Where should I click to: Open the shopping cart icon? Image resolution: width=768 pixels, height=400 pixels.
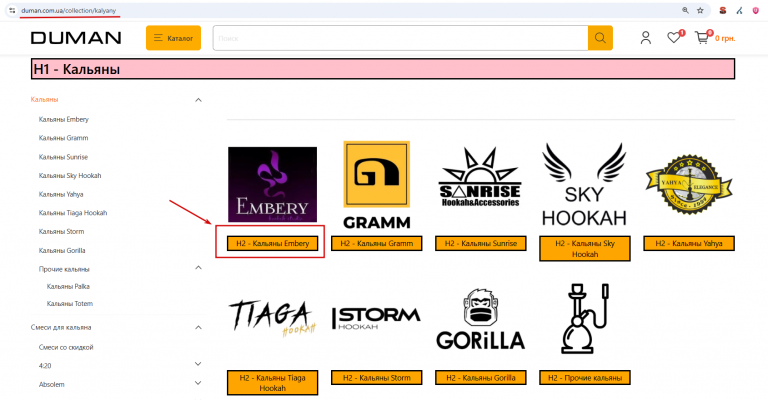point(703,37)
